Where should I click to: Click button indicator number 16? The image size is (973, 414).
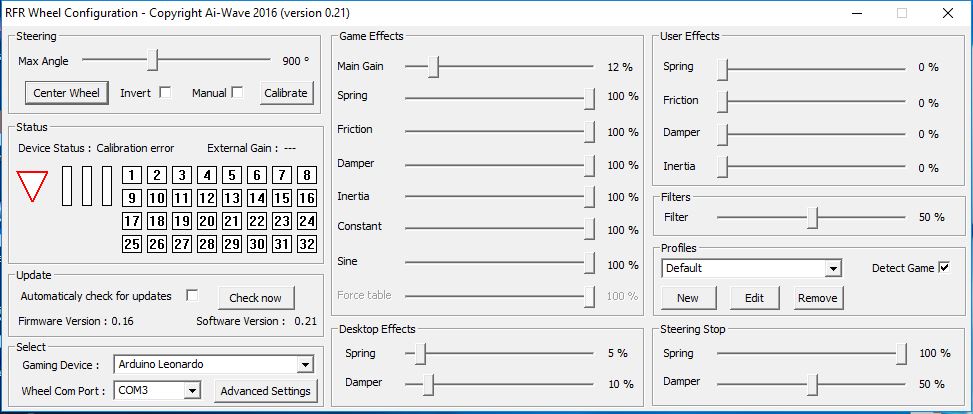(307, 198)
